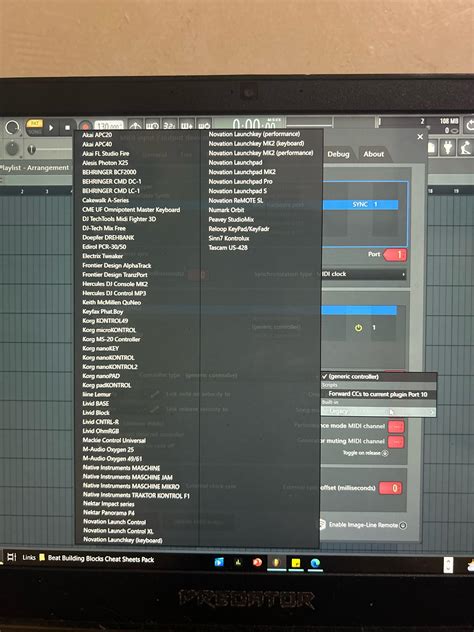Select Novation Launchkey MK2 (performance)
The image size is (474, 632).
(261, 153)
